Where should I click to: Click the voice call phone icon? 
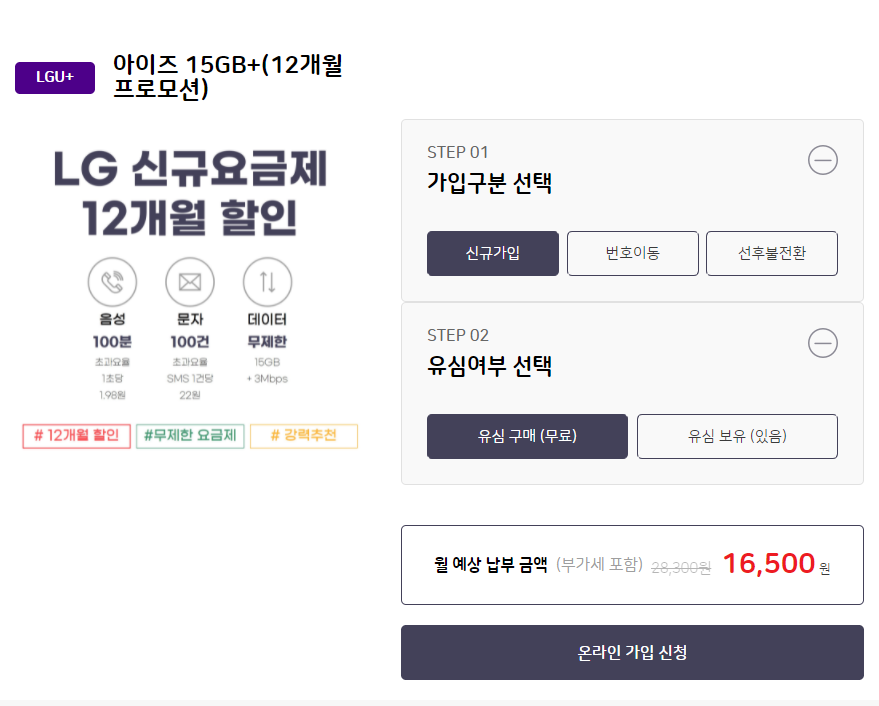[x=112, y=282]
